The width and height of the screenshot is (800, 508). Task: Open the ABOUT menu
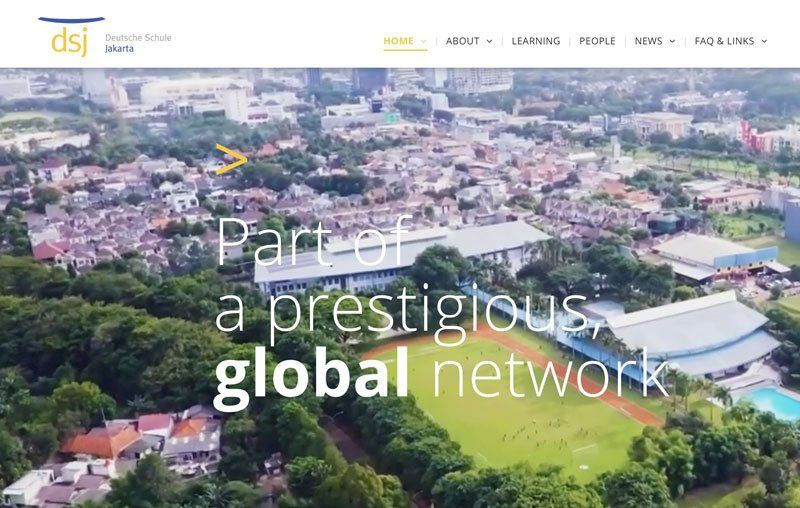[462, 41]
